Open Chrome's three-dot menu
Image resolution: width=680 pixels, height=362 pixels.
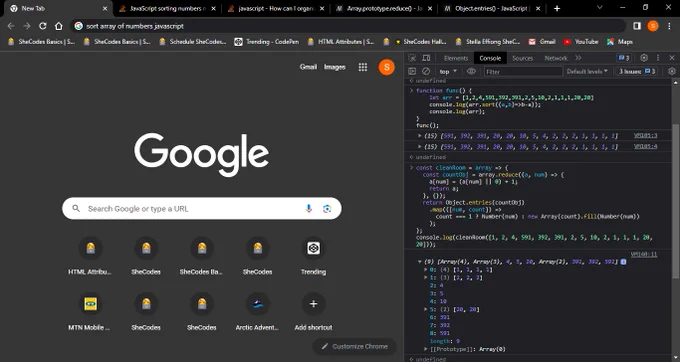pos(668,26)
